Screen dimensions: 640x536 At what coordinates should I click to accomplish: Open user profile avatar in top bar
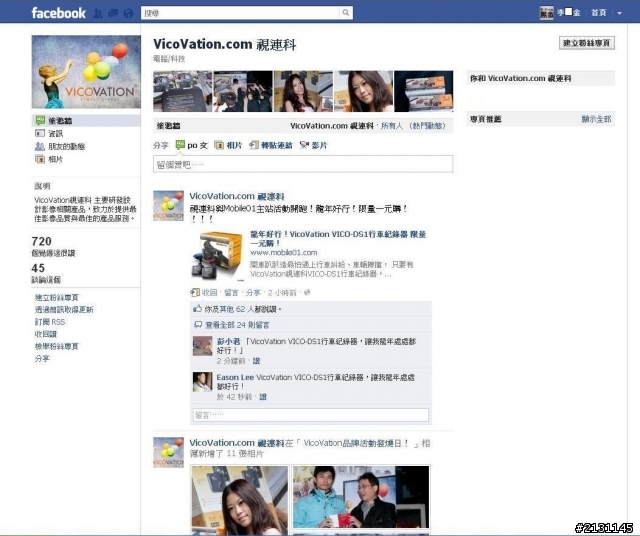[x=546, y=13]
